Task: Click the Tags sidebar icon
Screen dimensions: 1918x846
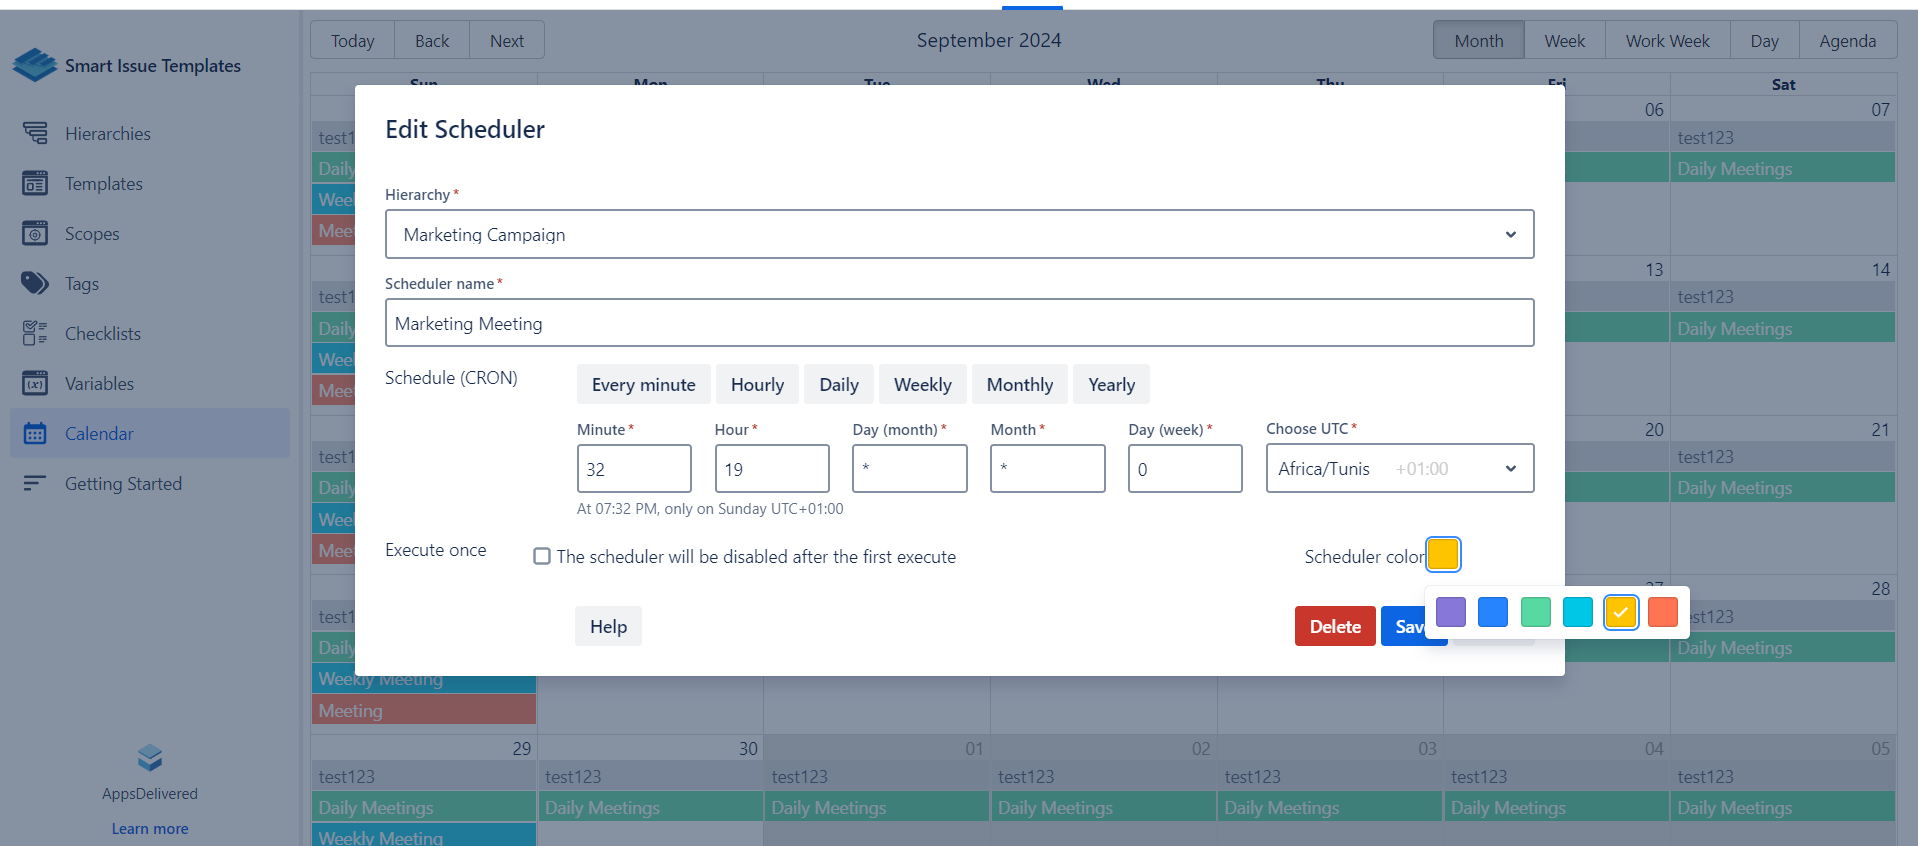Action: [35, 283]
